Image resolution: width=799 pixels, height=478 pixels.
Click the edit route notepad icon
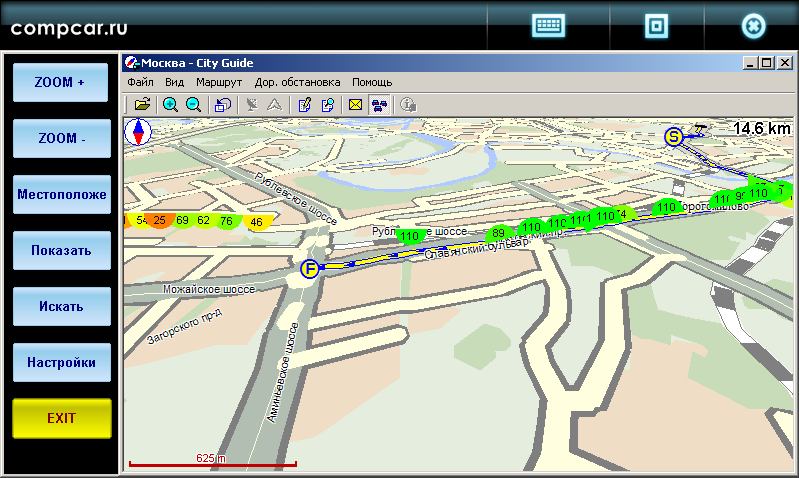[305, 104]
